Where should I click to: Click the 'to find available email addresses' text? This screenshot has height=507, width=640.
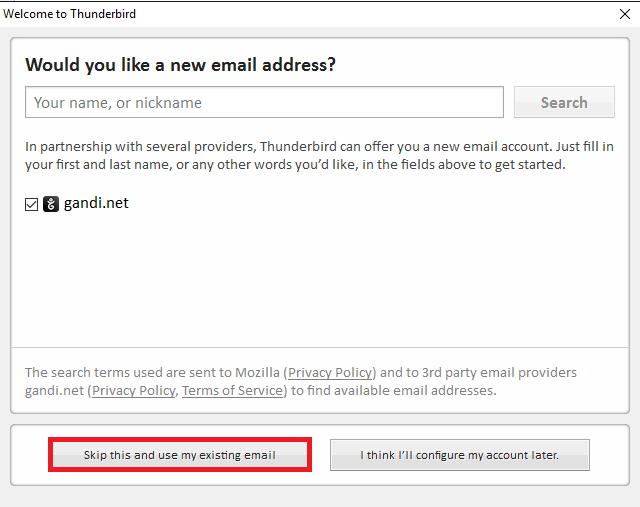[393, 390]
